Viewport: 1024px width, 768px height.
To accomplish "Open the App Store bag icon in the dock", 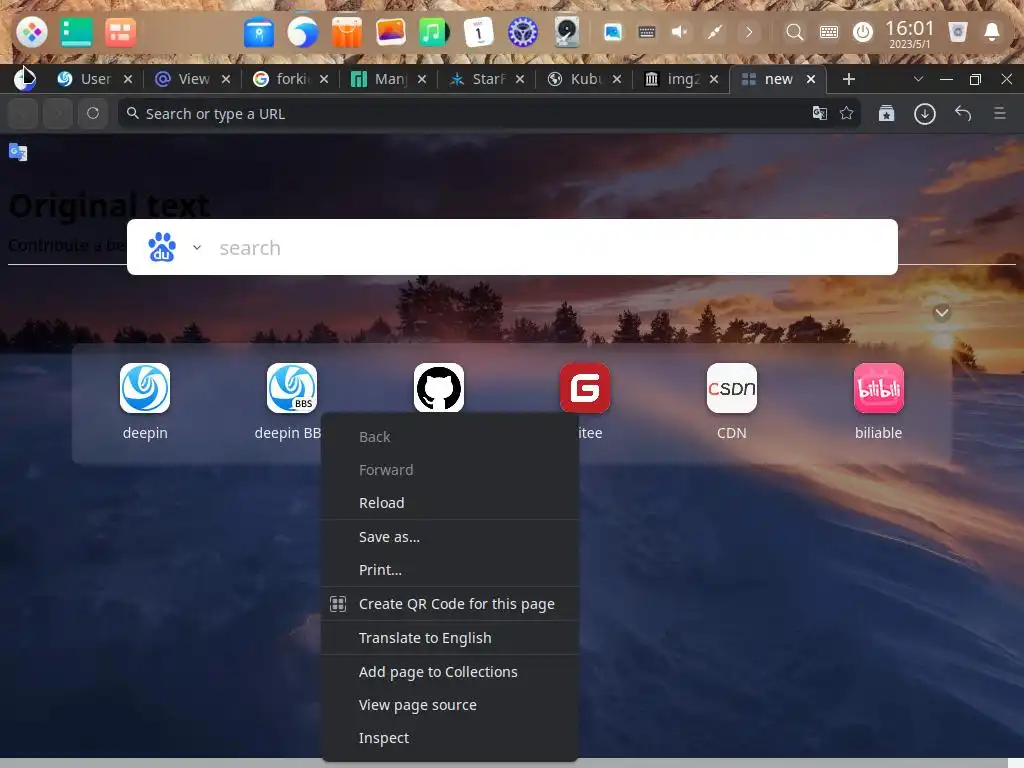I will point(347,31).
